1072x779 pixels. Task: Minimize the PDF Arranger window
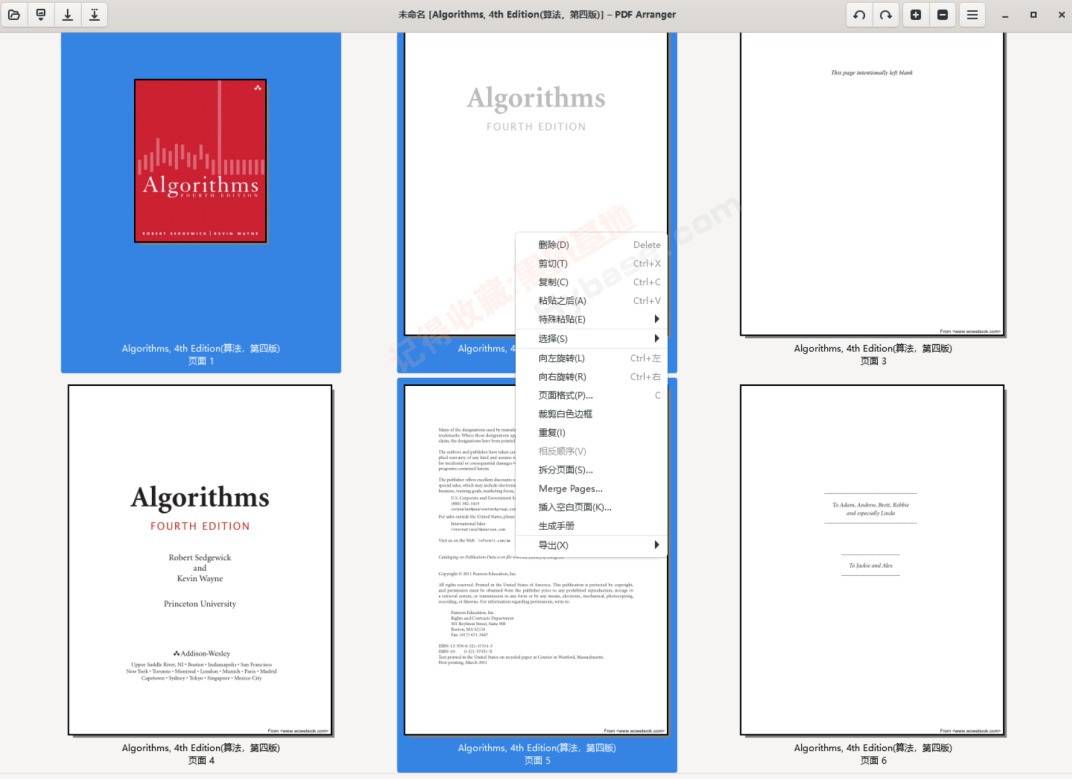(x=1005, y=15)
